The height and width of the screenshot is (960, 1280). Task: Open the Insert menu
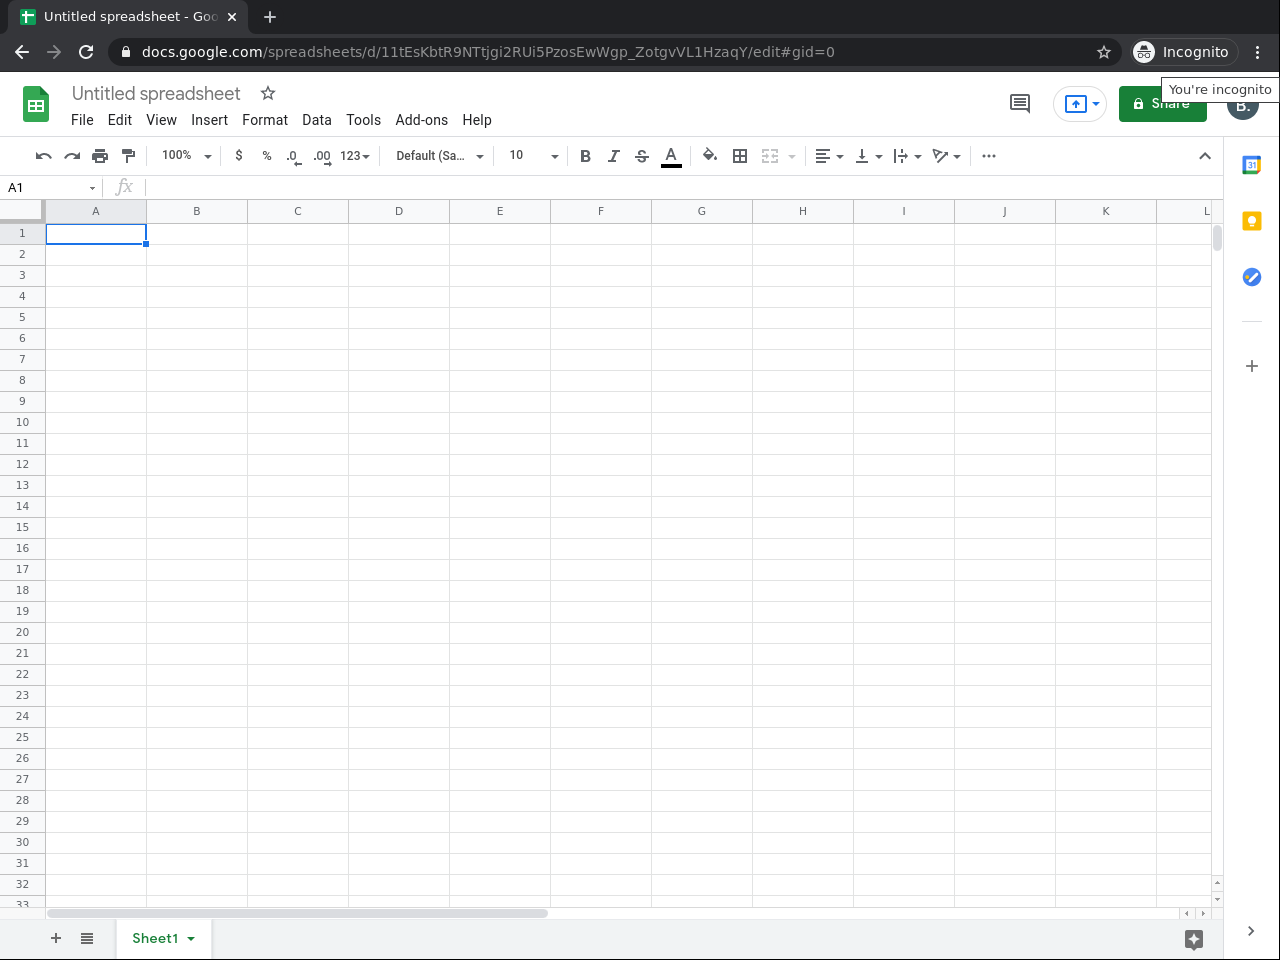210,120
